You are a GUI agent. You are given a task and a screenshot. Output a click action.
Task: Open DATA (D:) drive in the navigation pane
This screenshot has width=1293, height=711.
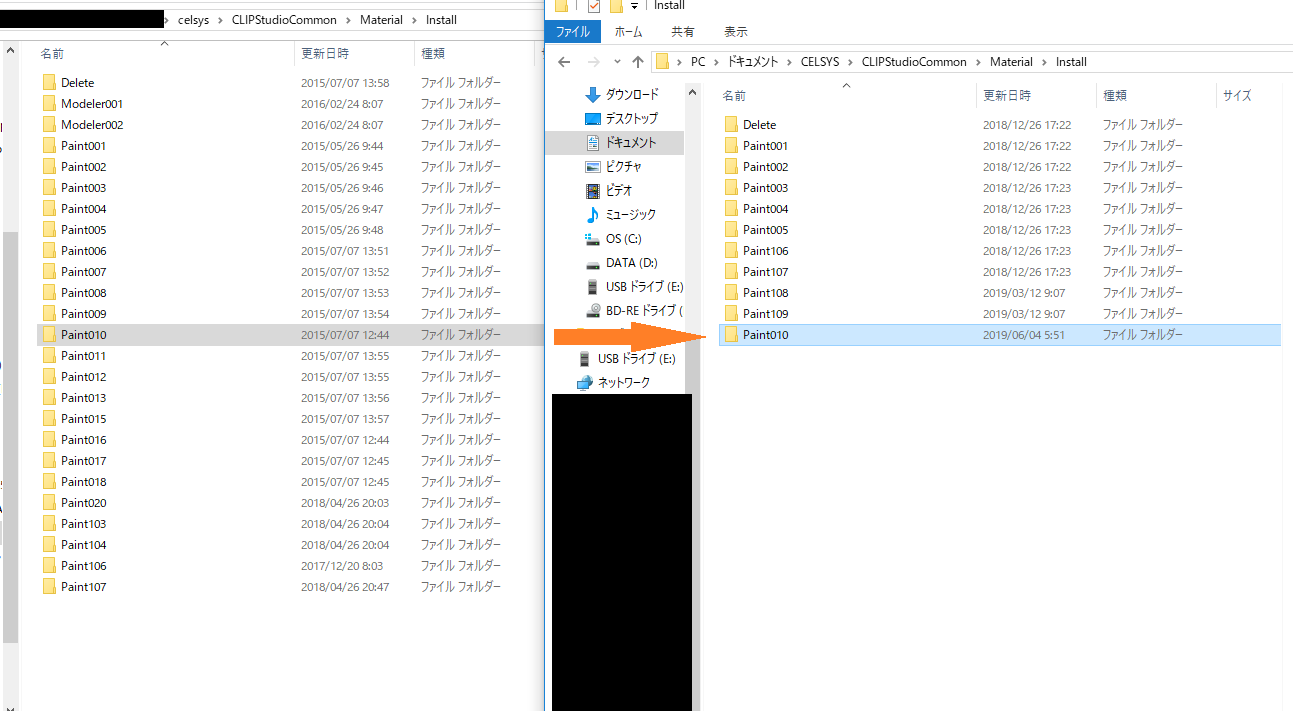click(631, 262)
